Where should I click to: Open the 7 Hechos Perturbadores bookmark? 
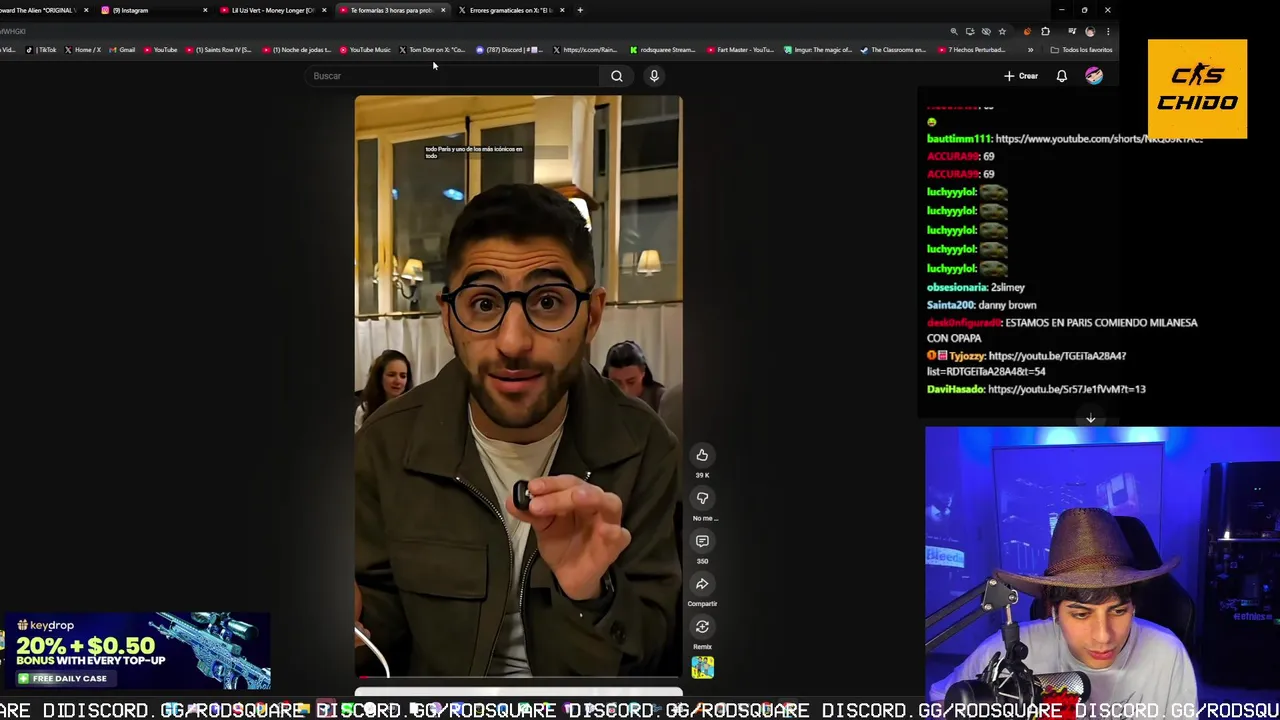pos(972,50)
